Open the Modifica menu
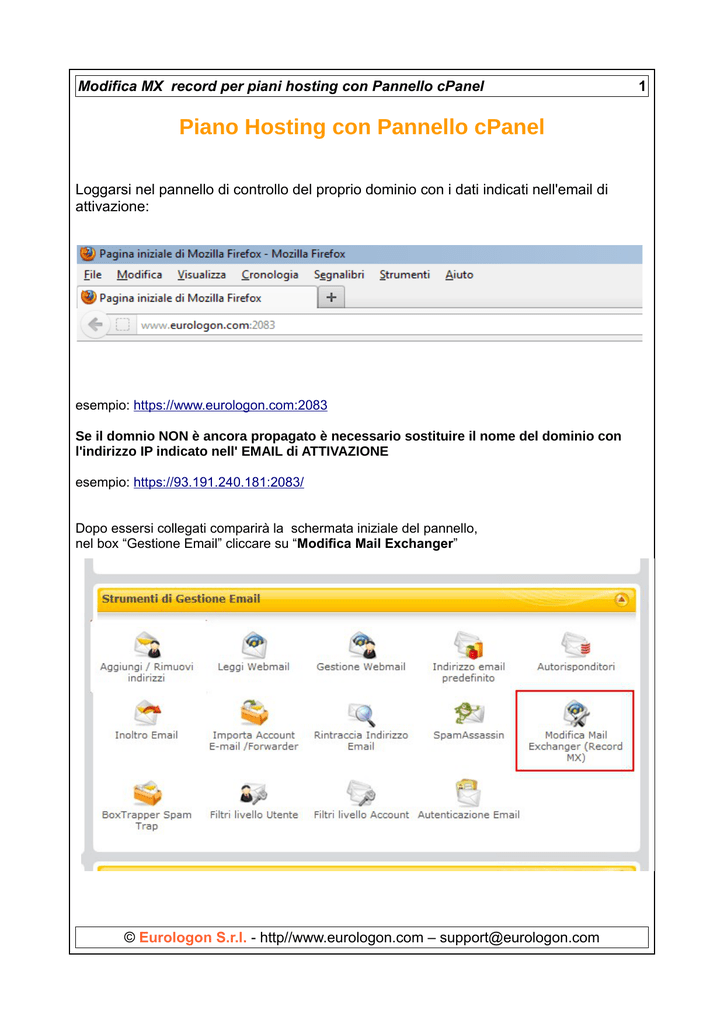The image size is (724, 1024). click(140, 275)
